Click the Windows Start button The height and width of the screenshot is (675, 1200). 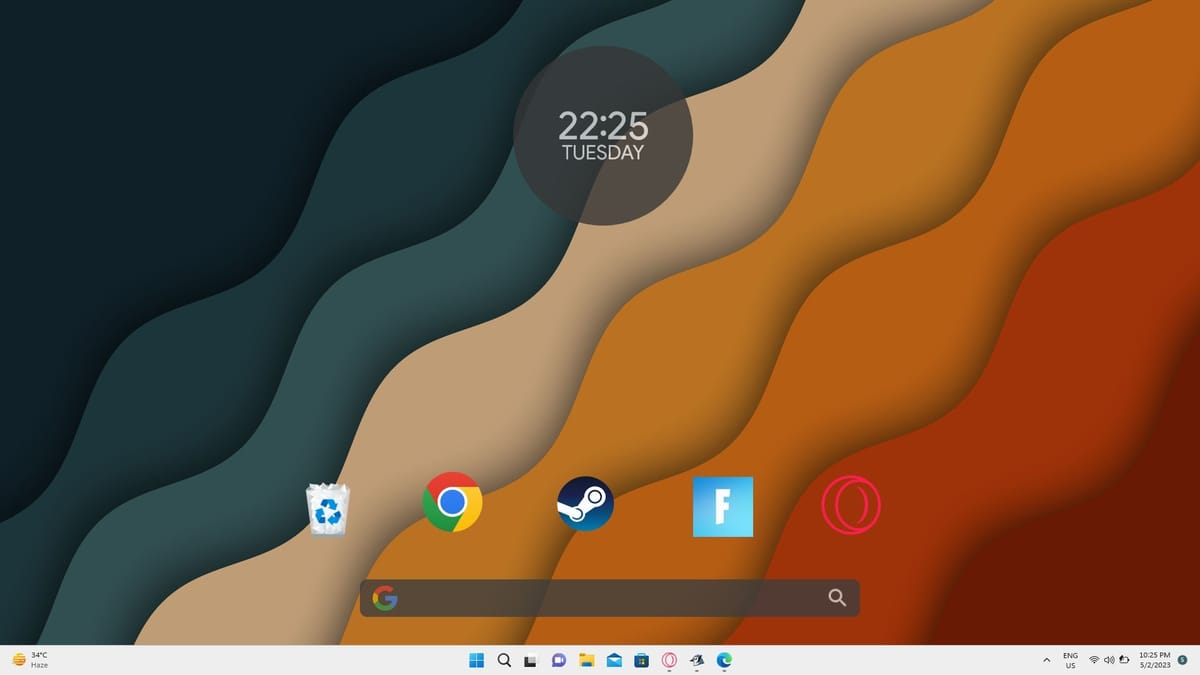pyautogui.click(x=476, y=660)
